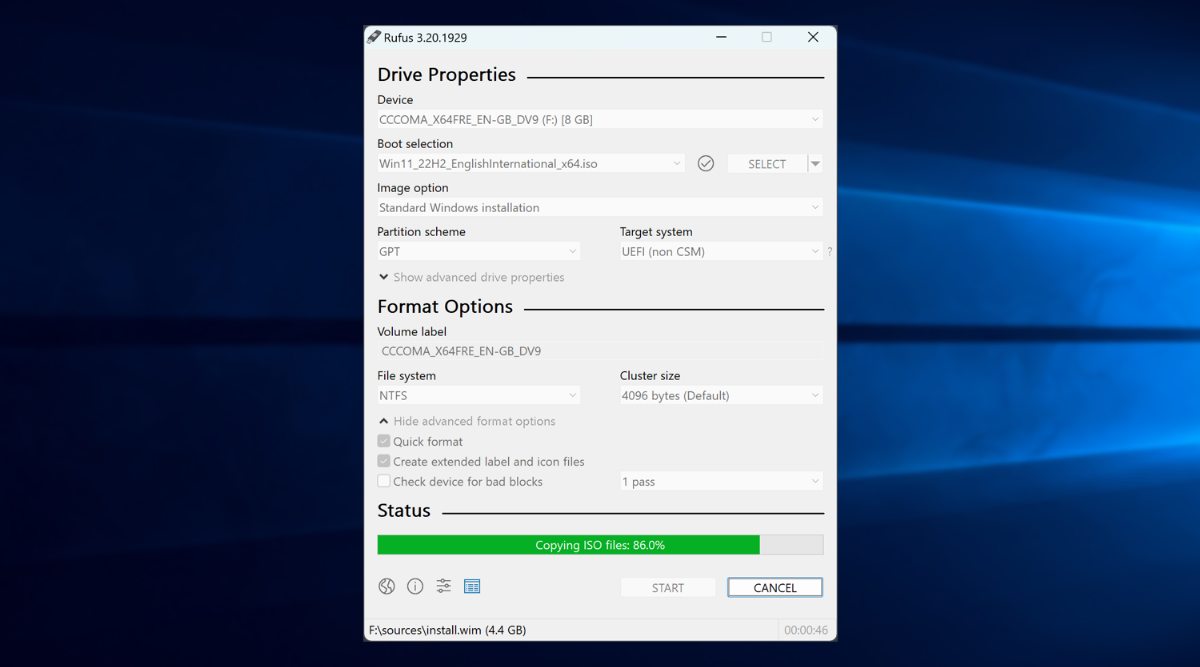Click the ISO checksum checkmark icon
Screen dimensions: 1200x667
coord(706,163)
